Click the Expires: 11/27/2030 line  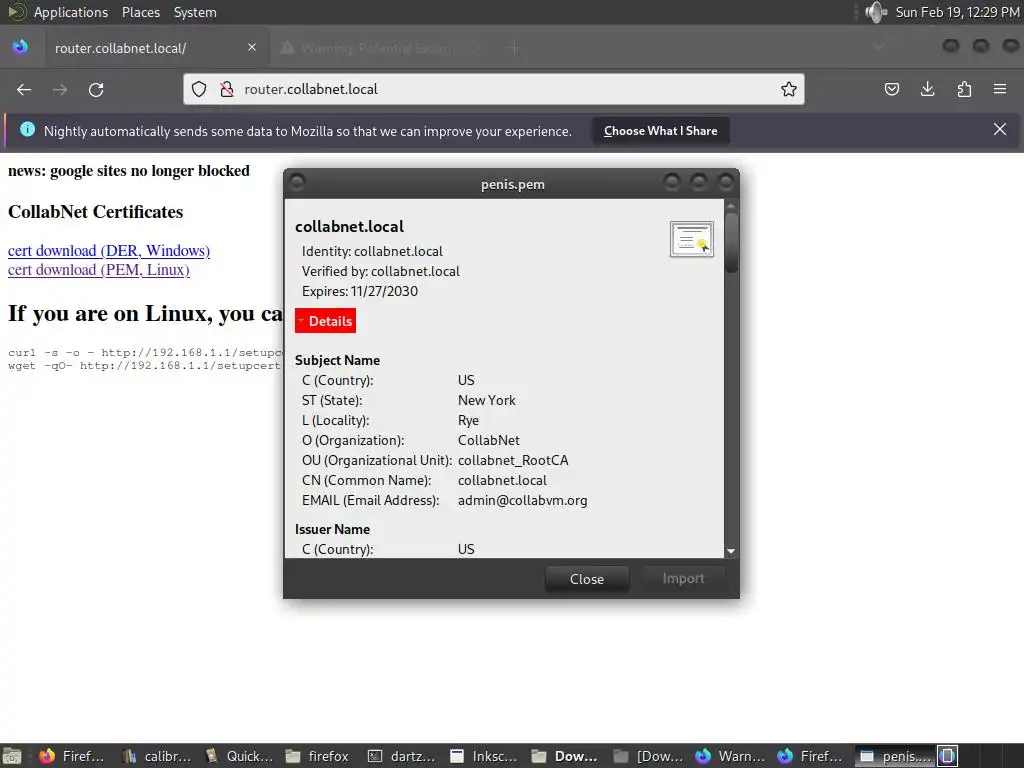coord(360,291)
